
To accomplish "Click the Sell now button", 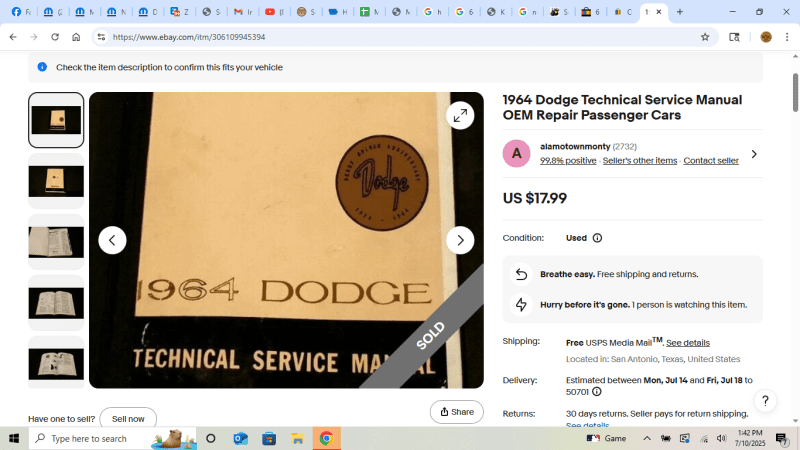I will coord(128,418).
